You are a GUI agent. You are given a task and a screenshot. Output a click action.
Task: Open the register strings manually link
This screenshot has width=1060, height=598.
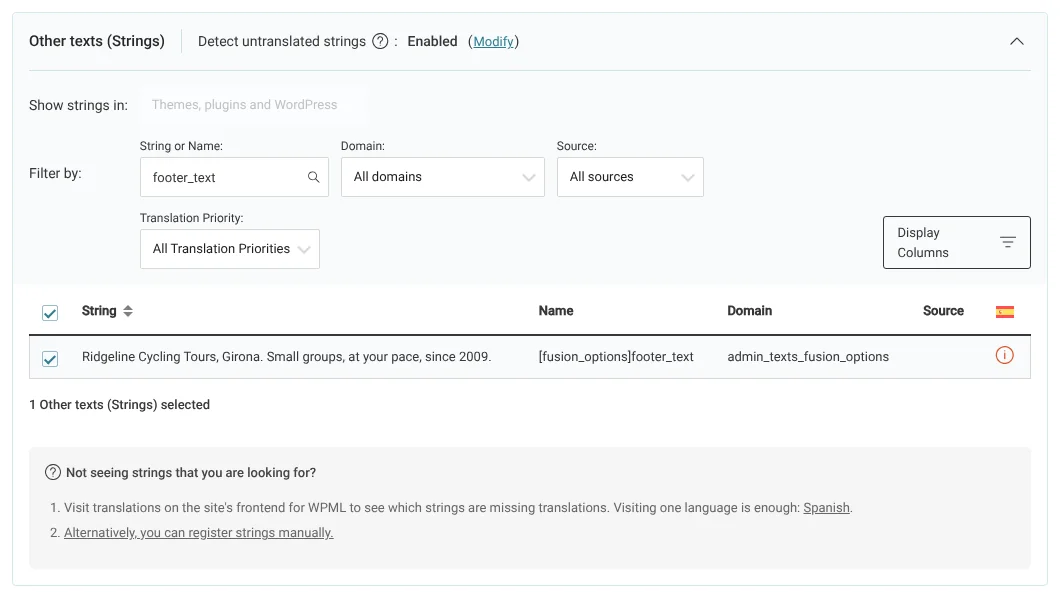click(x=199, y=532)
